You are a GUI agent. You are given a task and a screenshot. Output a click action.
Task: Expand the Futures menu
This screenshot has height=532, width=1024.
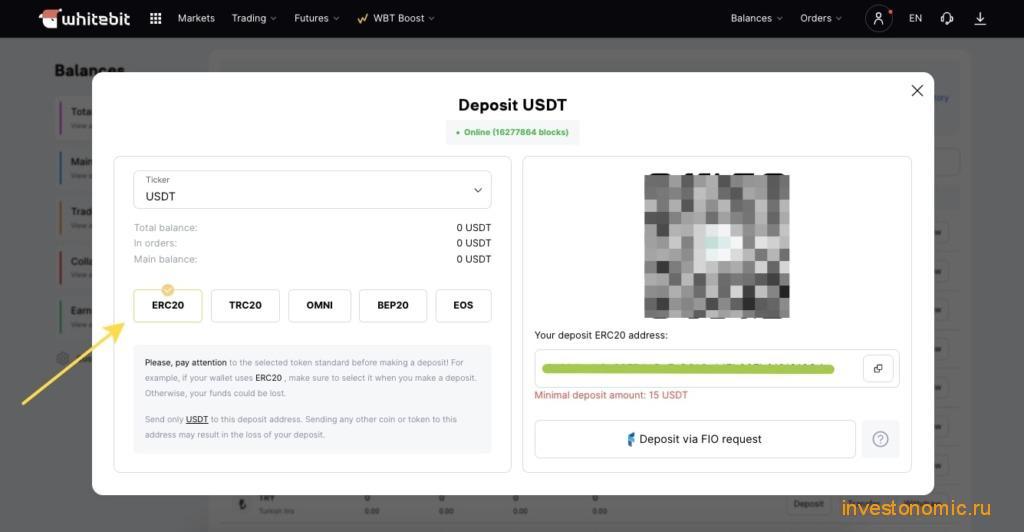(x=317, y=18)
